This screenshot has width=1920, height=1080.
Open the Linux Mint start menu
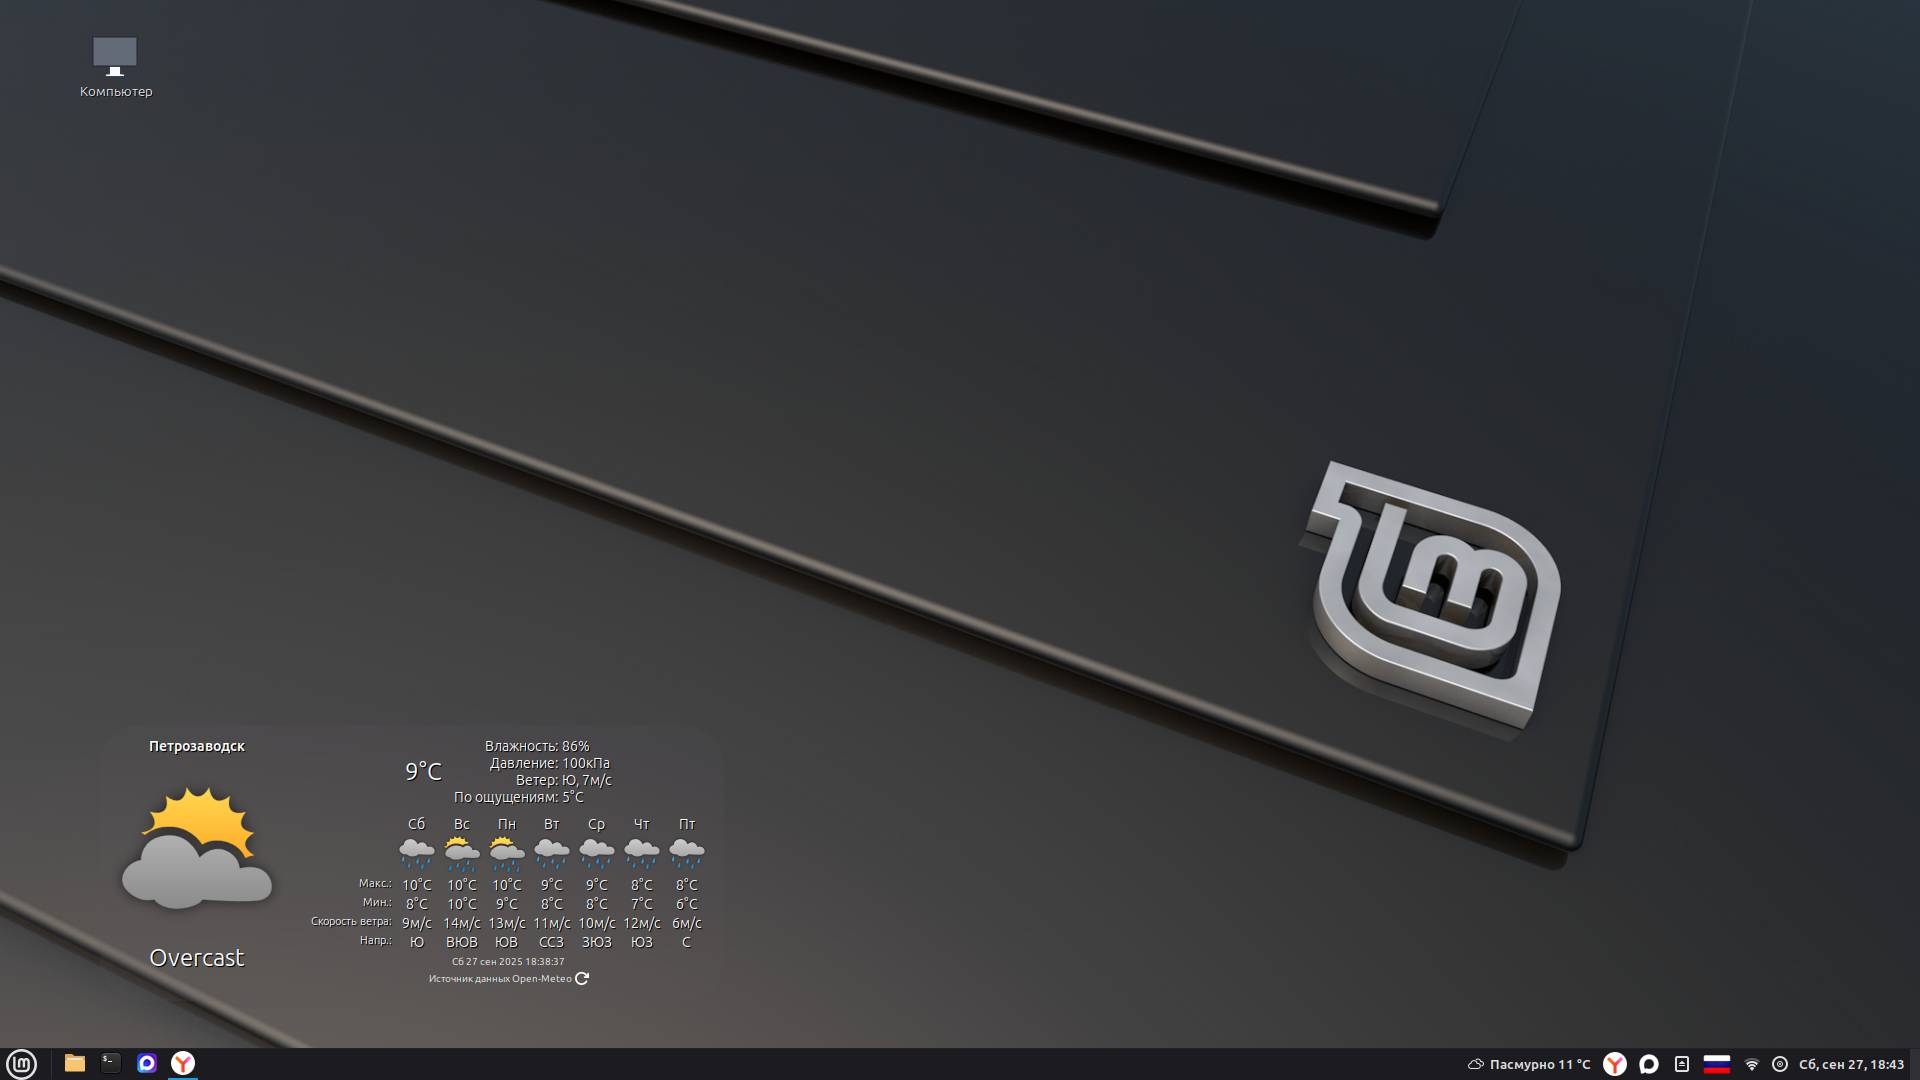(x=21, y=1063)
